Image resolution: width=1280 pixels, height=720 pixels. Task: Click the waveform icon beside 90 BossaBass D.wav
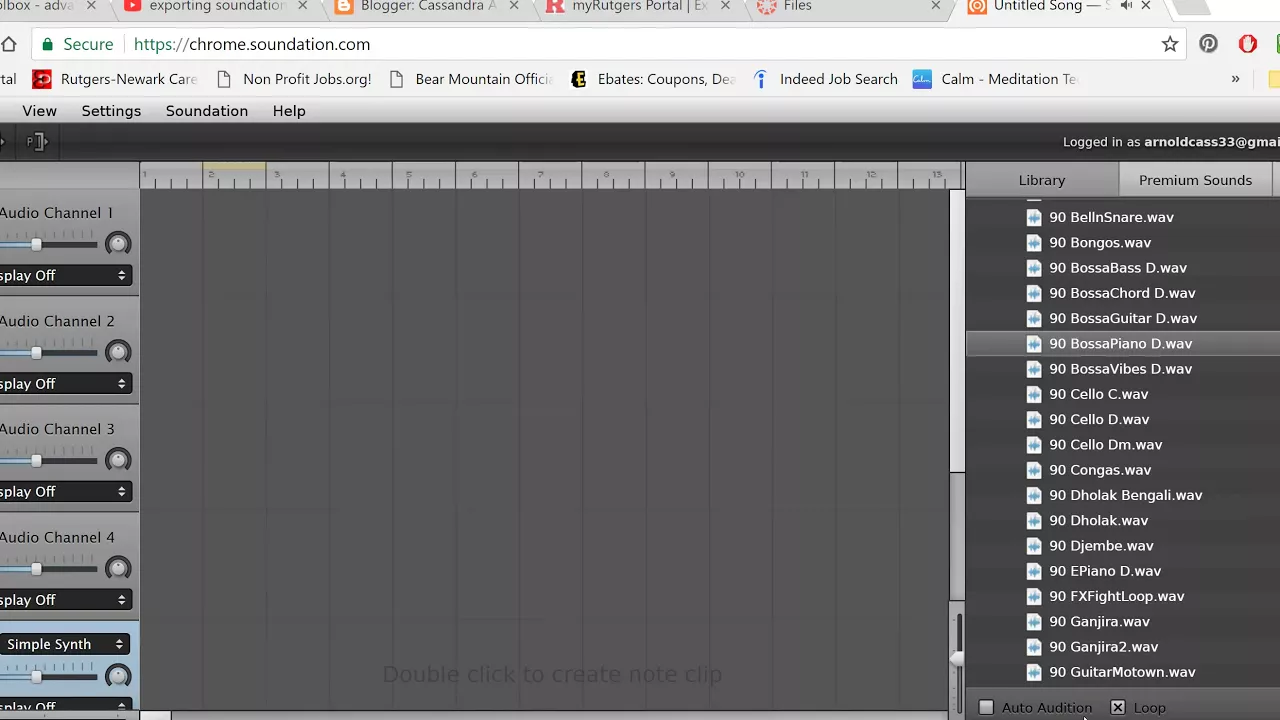pos(1034,268)
